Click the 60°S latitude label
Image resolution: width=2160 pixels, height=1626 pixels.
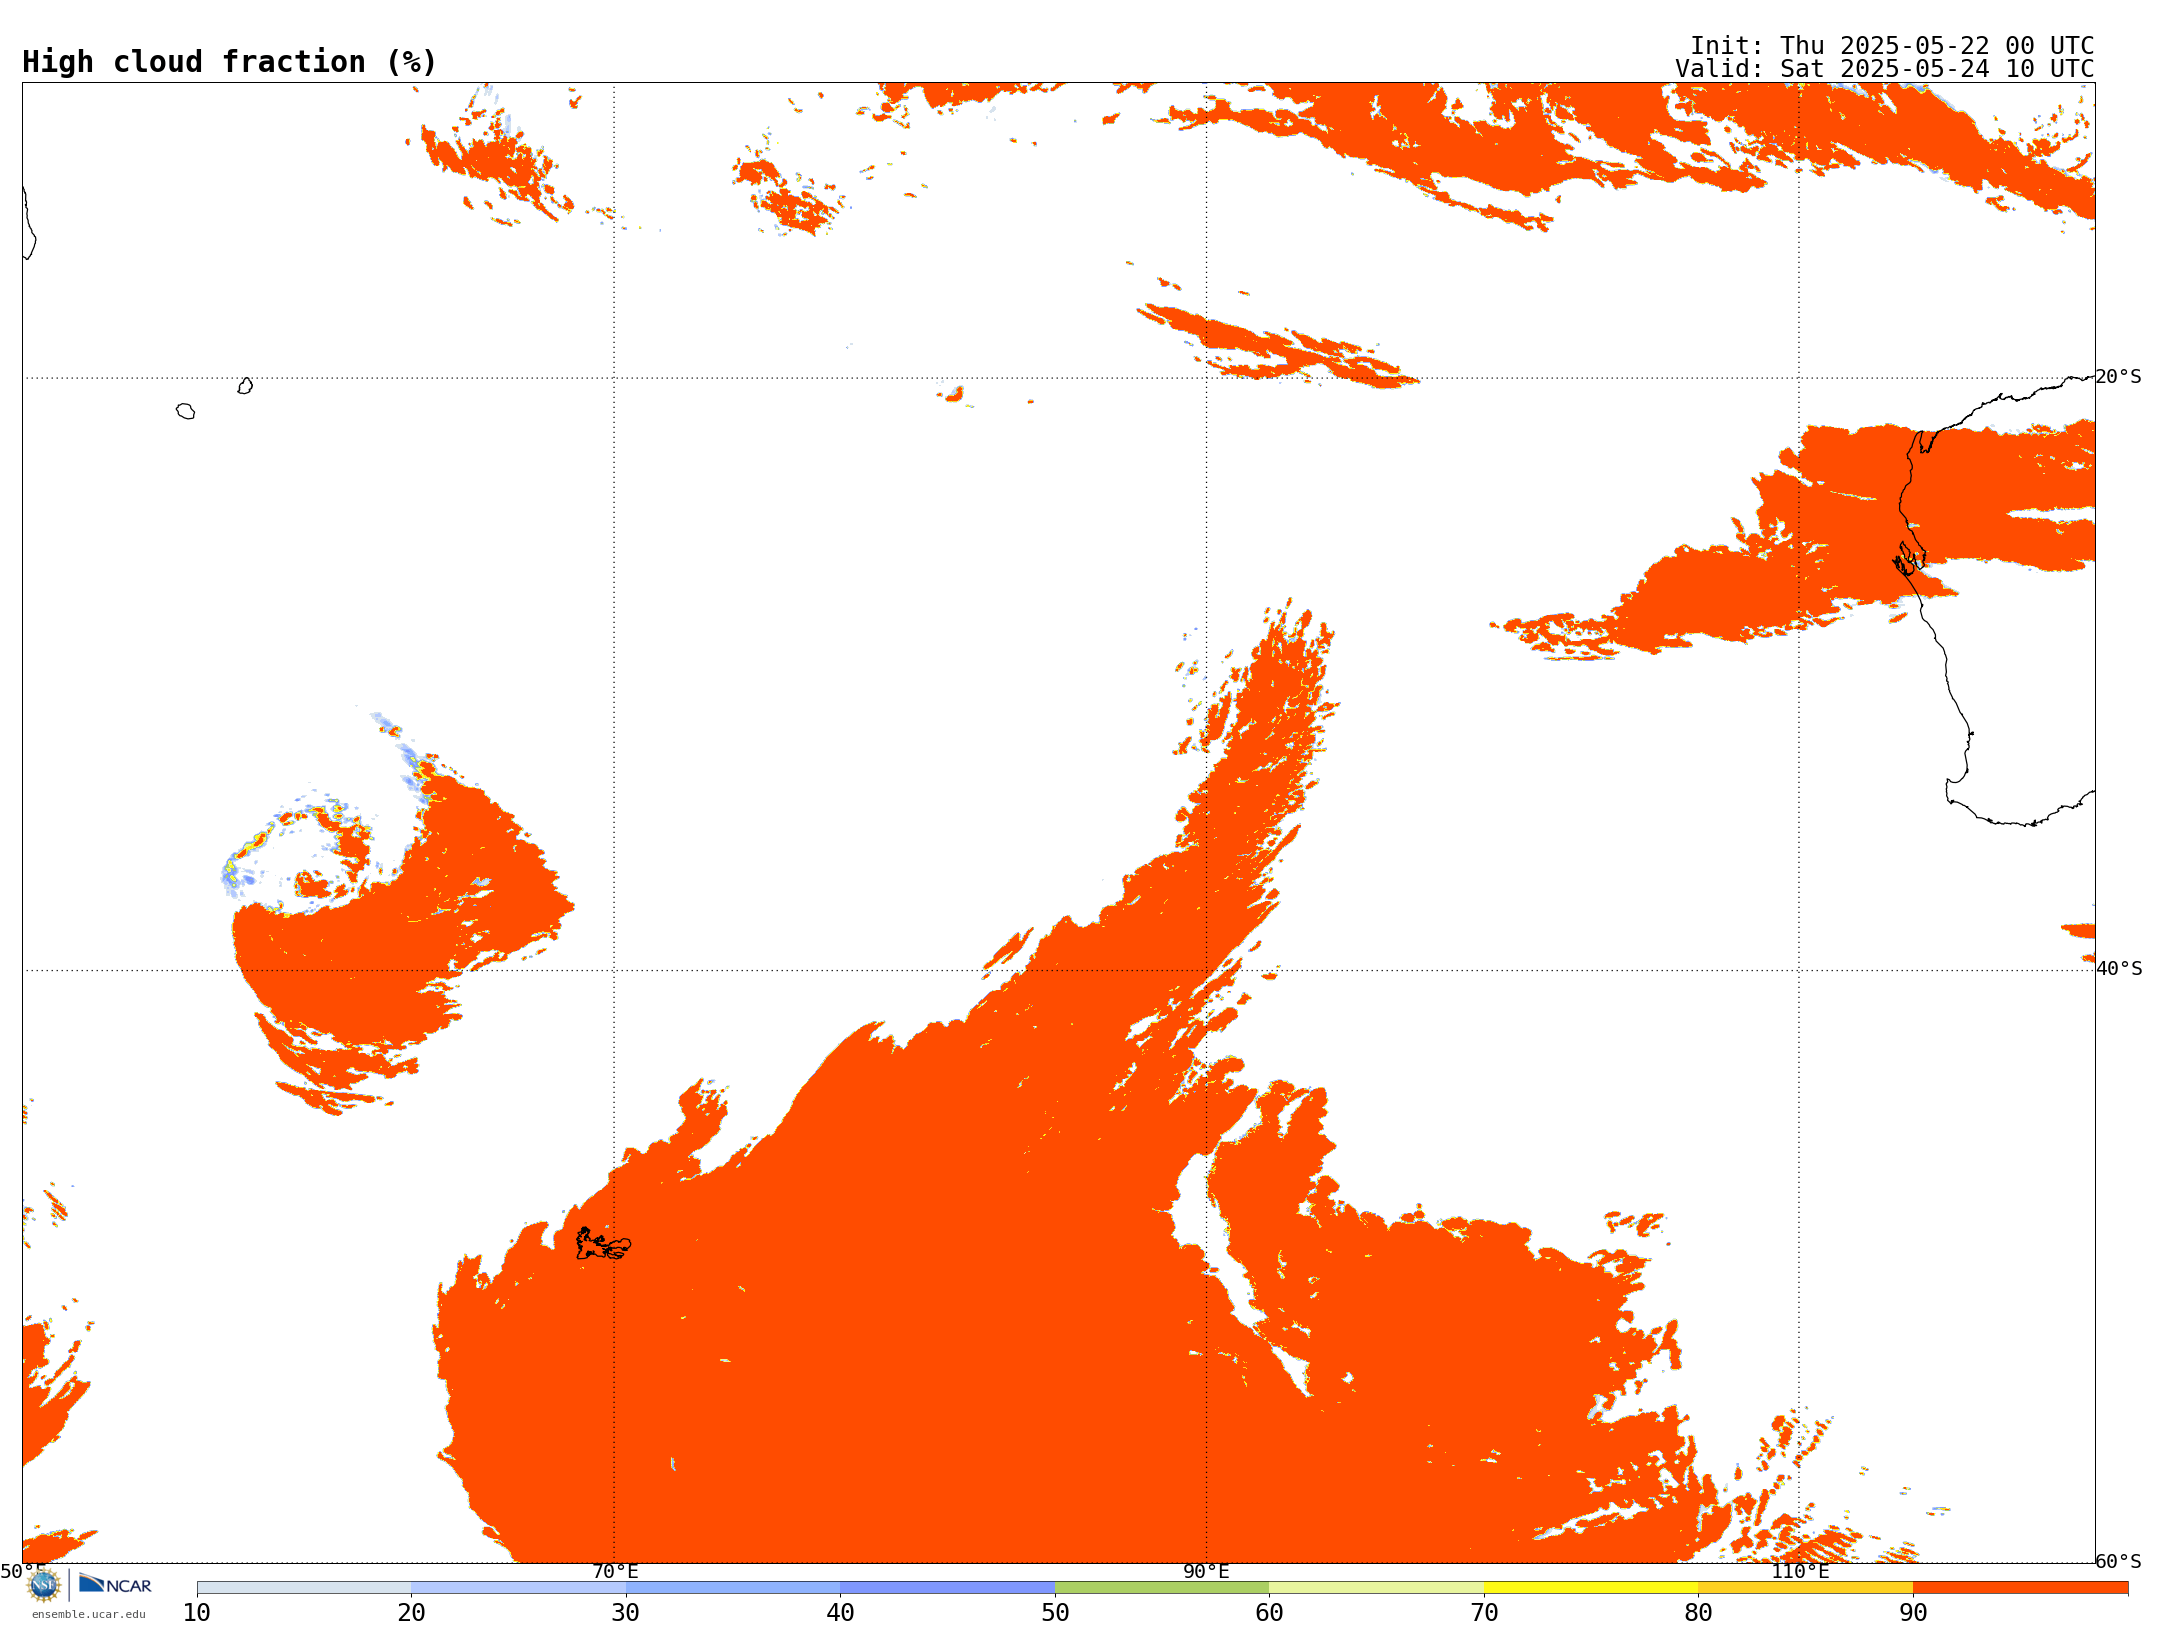pyautogui.click(x=2119, y=1561)
